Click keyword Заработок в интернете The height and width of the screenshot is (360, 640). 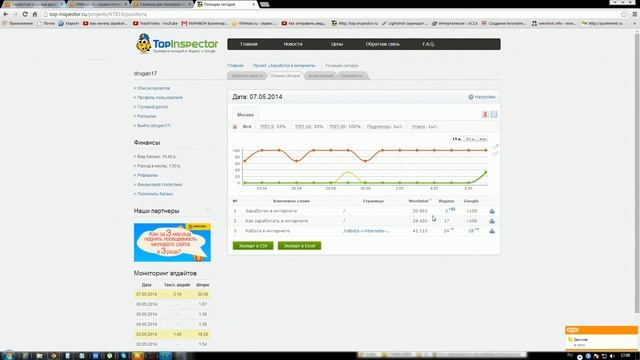click(x=271, y=211)
